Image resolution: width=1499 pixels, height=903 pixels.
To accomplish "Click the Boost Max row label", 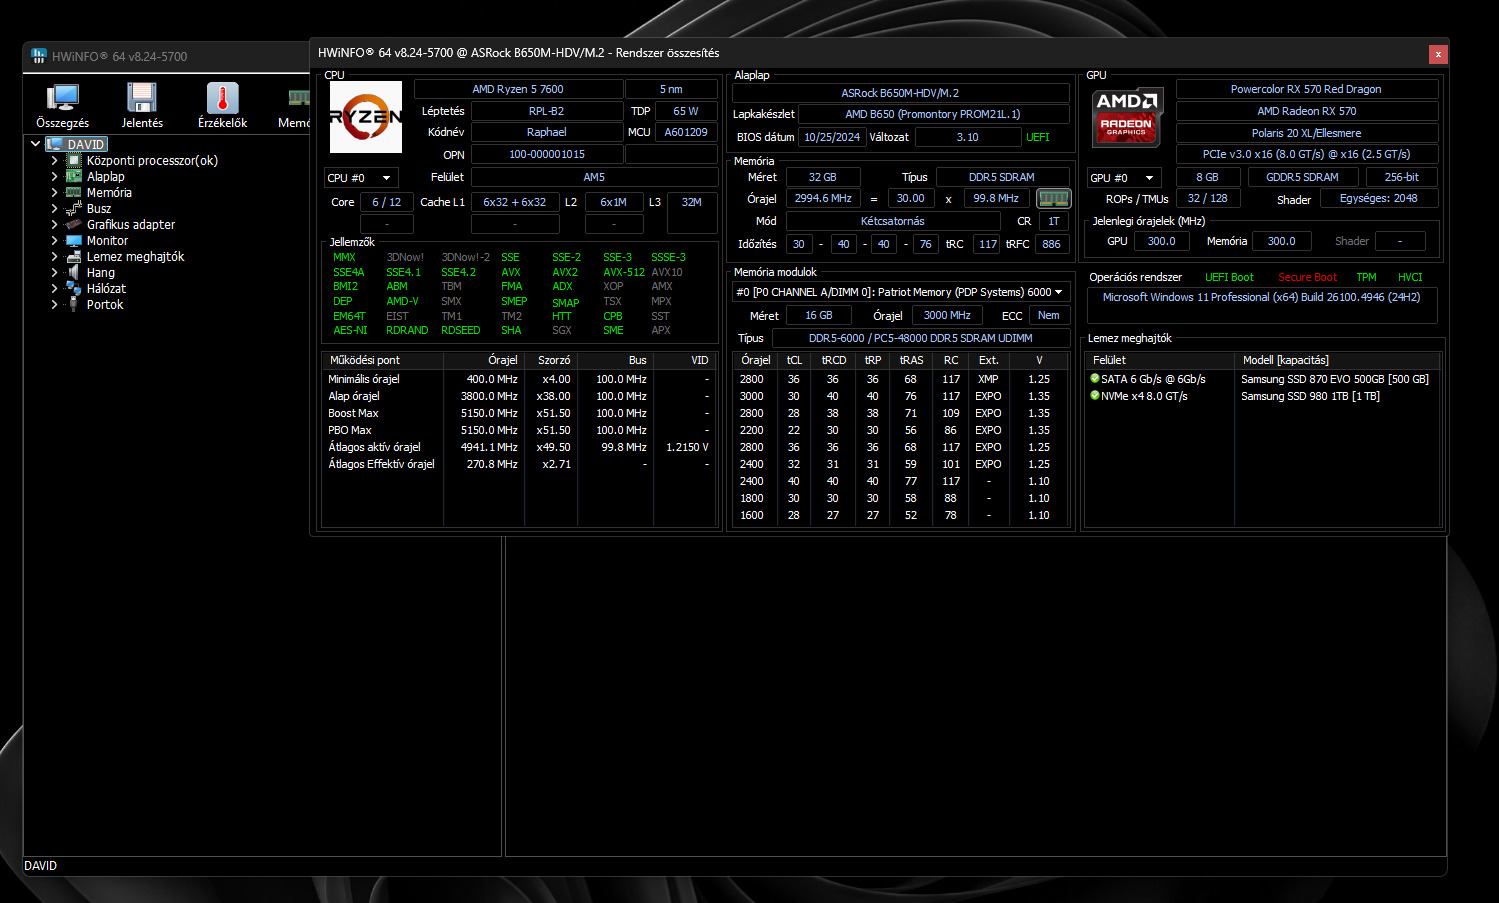I will tap(353, 413).
